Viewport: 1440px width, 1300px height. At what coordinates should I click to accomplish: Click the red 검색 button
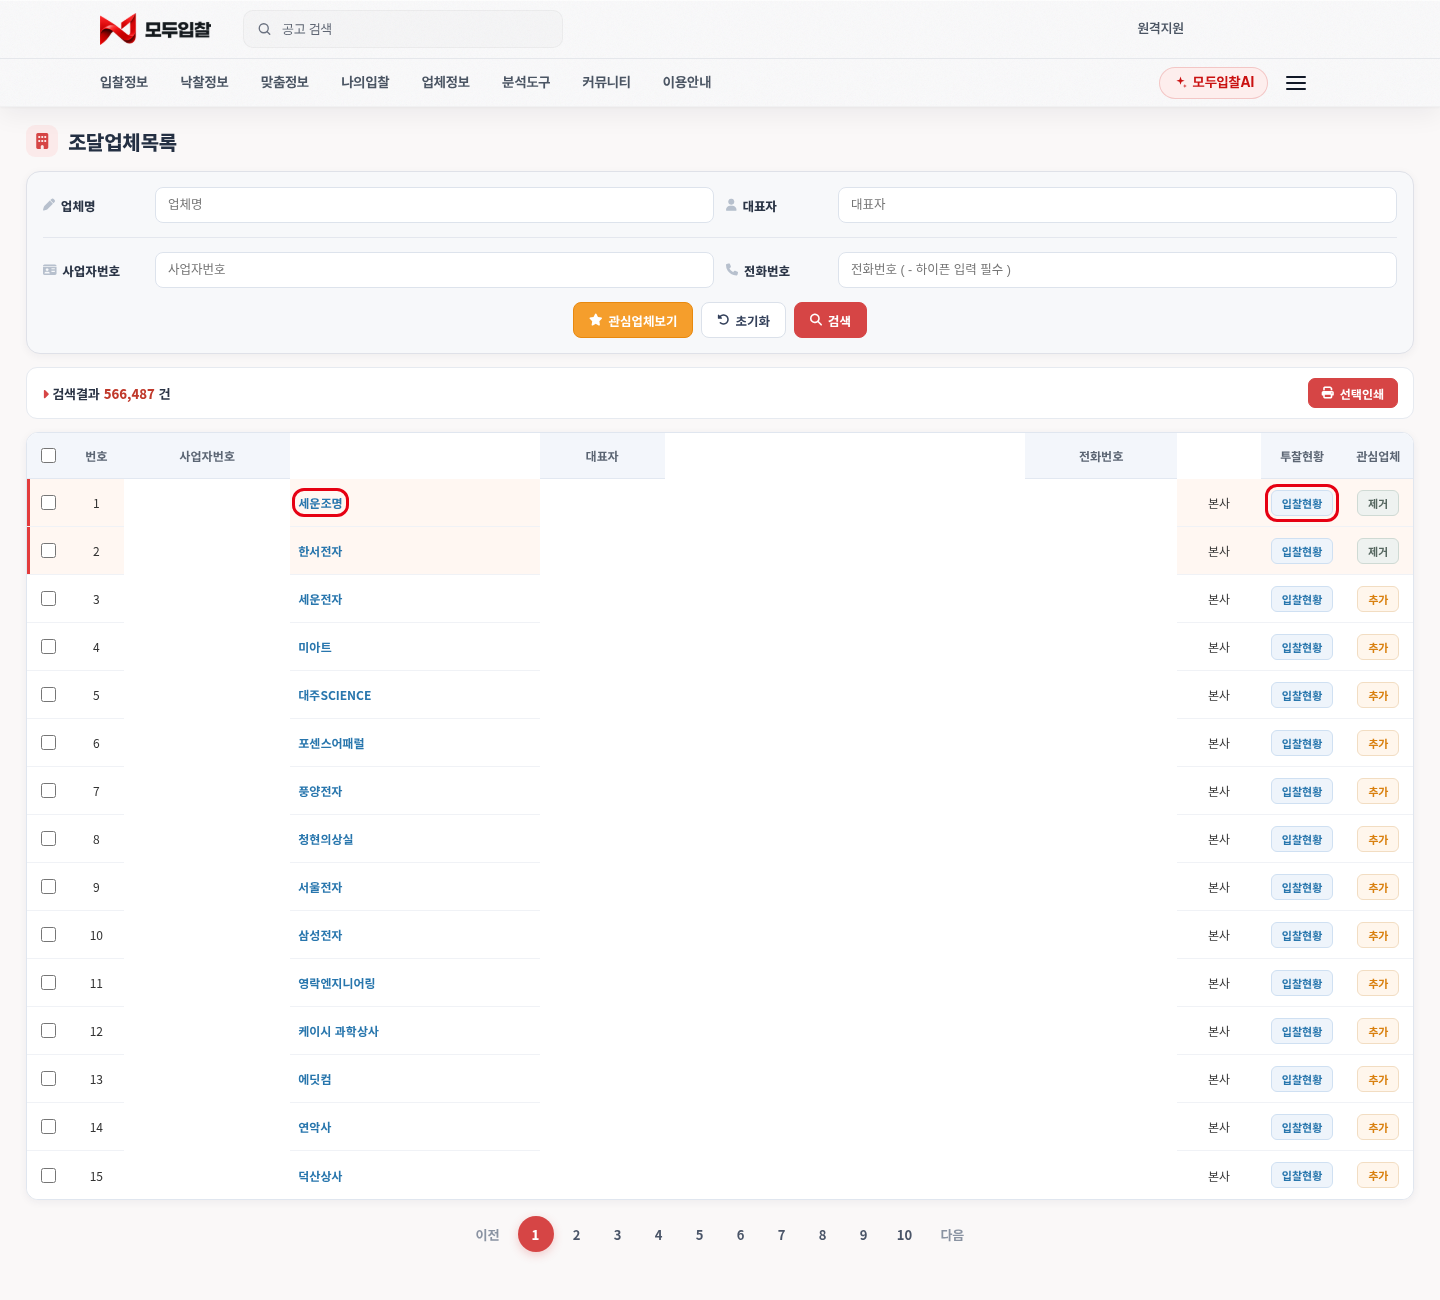[830, 320]
